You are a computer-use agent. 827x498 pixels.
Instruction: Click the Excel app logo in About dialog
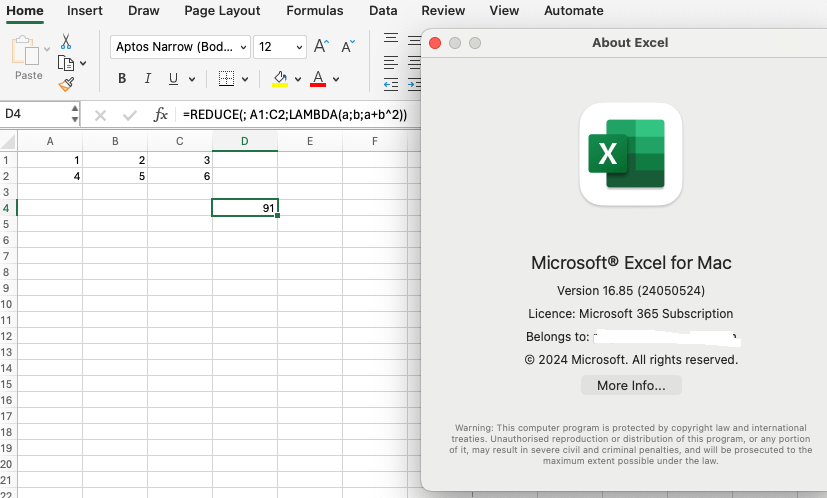[x=630, y=154]
